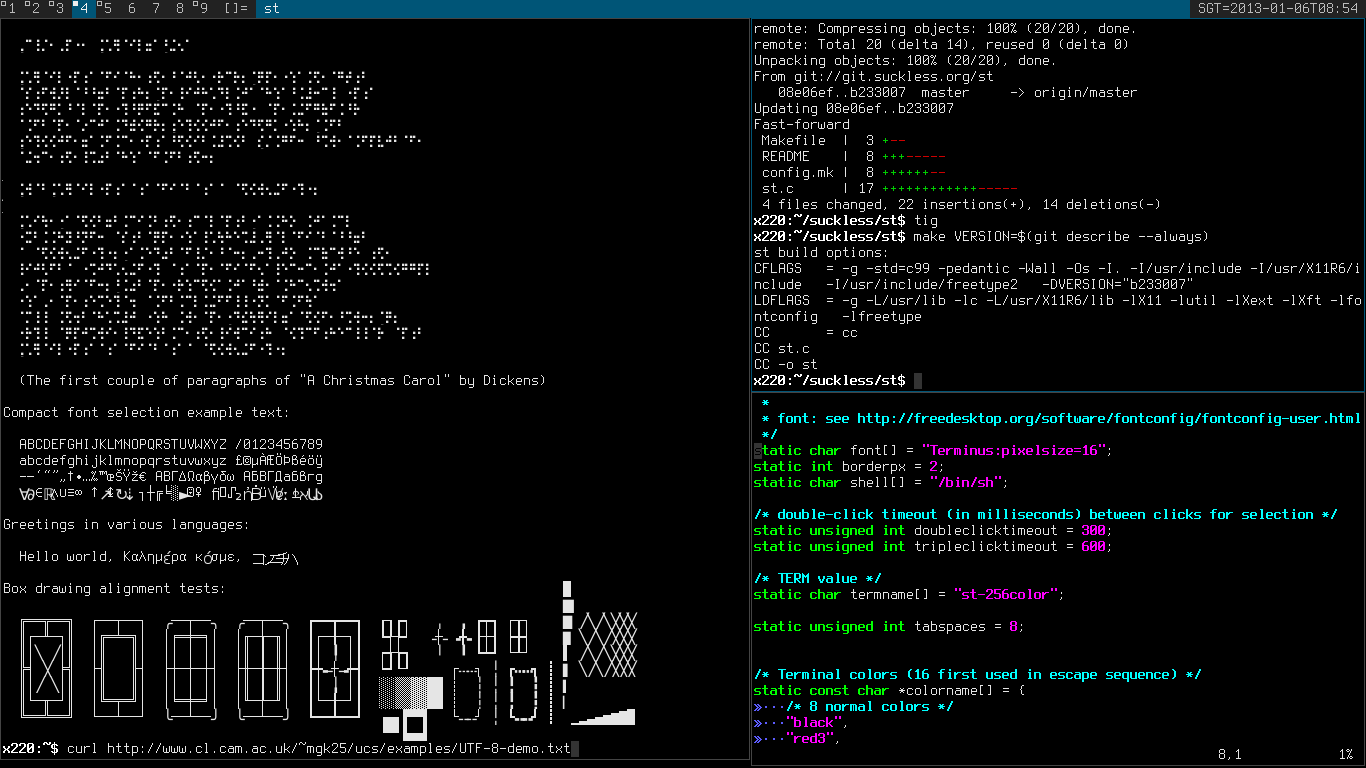Switch to workspace tag 9
Screen dimensions: 1366x768
201,8
